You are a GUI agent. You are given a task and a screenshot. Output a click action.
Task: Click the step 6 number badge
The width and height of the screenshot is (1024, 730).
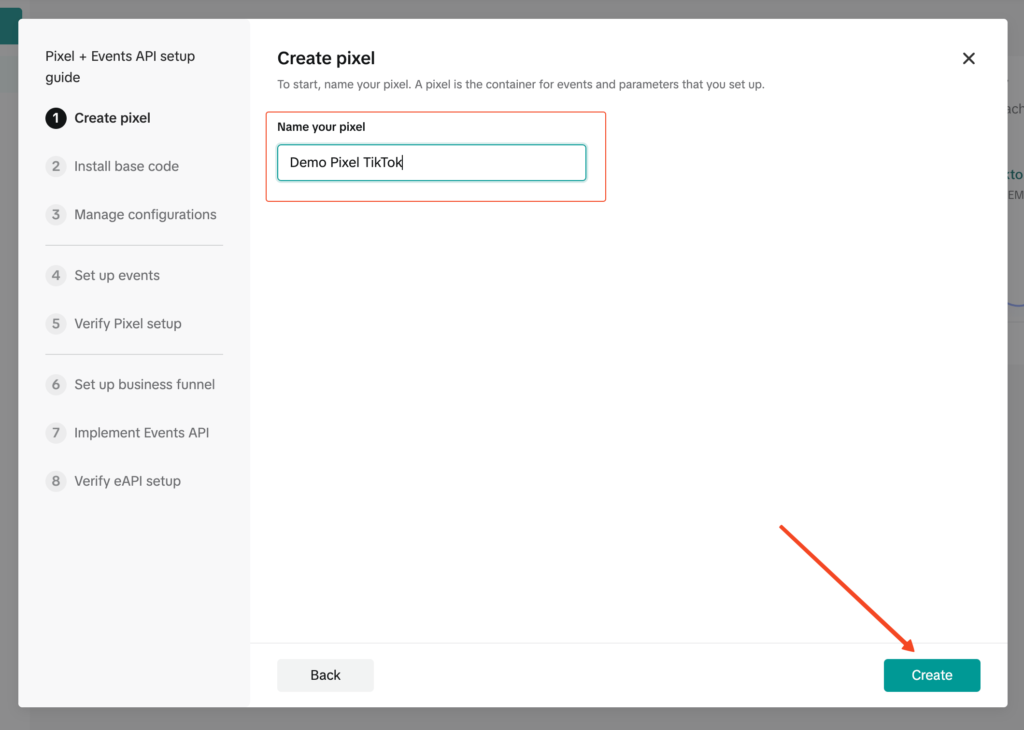tap(56, 385)
